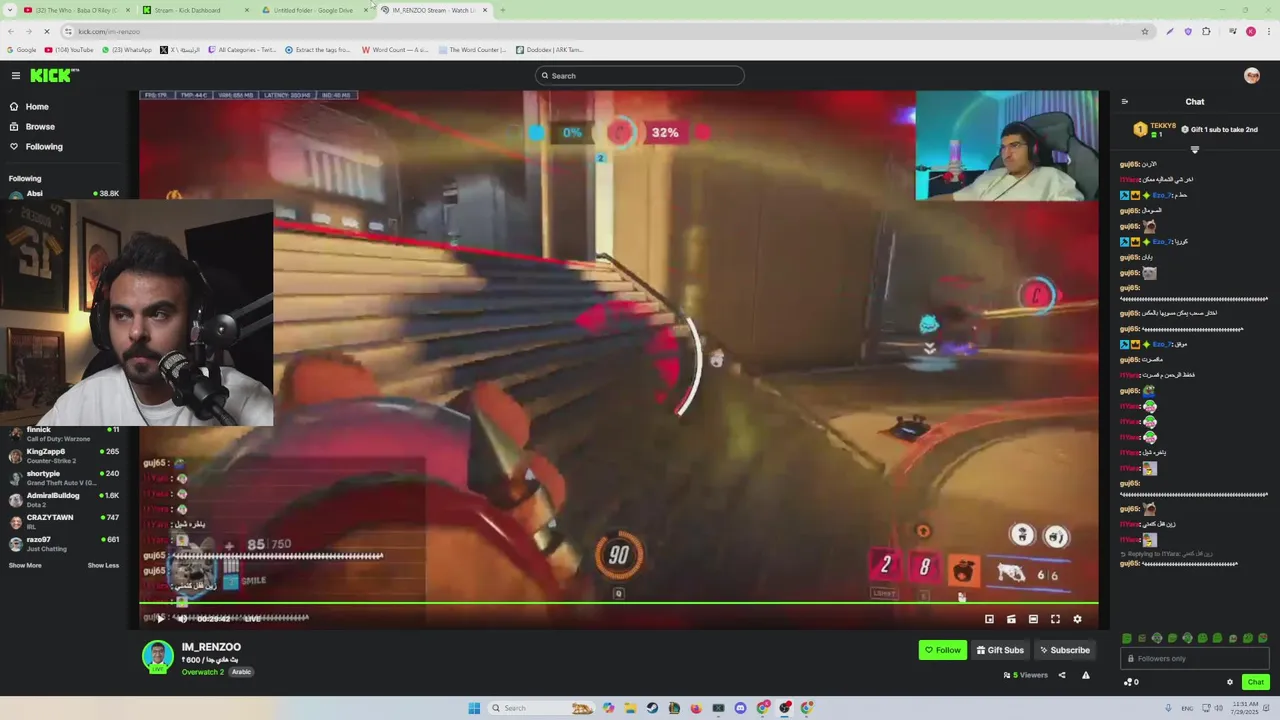
Task: Open the clip creation icon
Action: (x=1011, y=619)
